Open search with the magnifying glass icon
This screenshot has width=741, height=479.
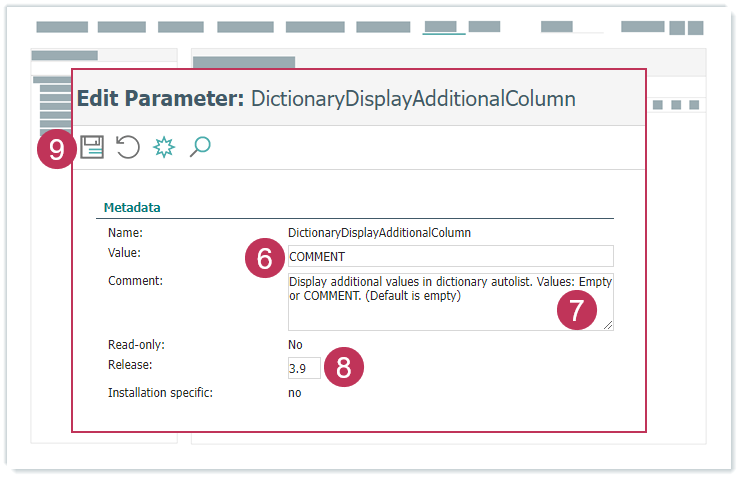[x=200, y=148]
